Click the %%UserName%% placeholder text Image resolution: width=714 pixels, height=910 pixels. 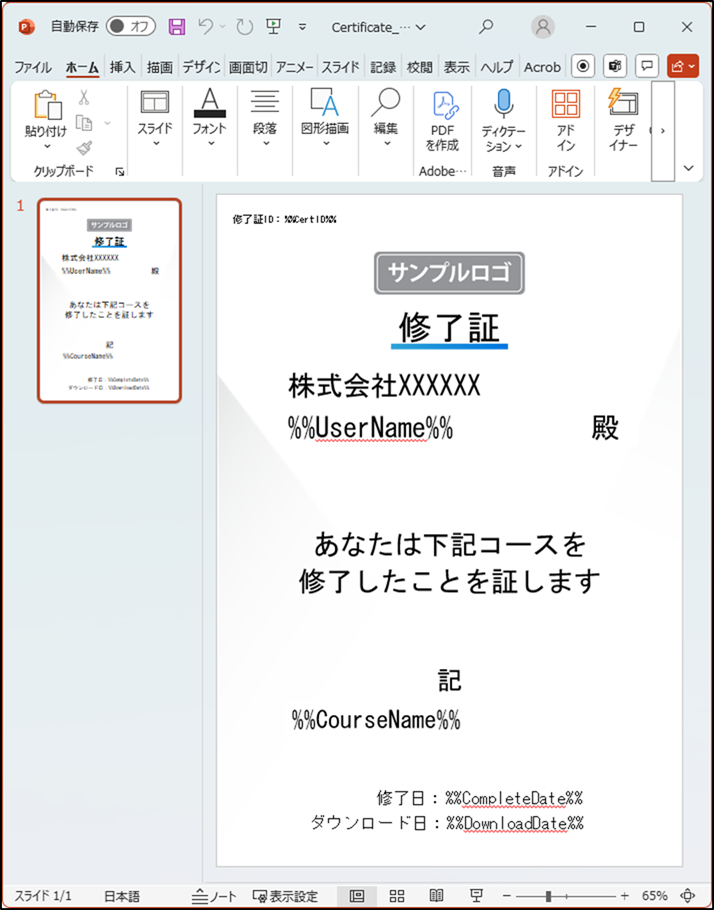coord(370,428)
